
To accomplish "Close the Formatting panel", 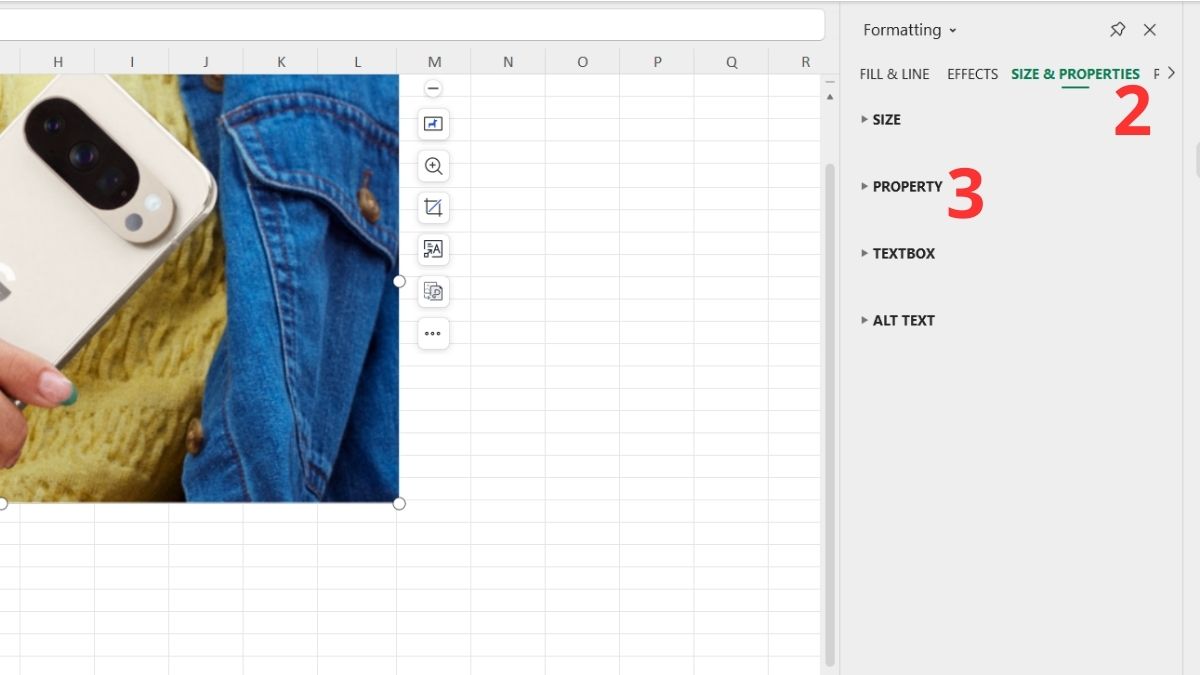I will click(x=1150, y=30).
